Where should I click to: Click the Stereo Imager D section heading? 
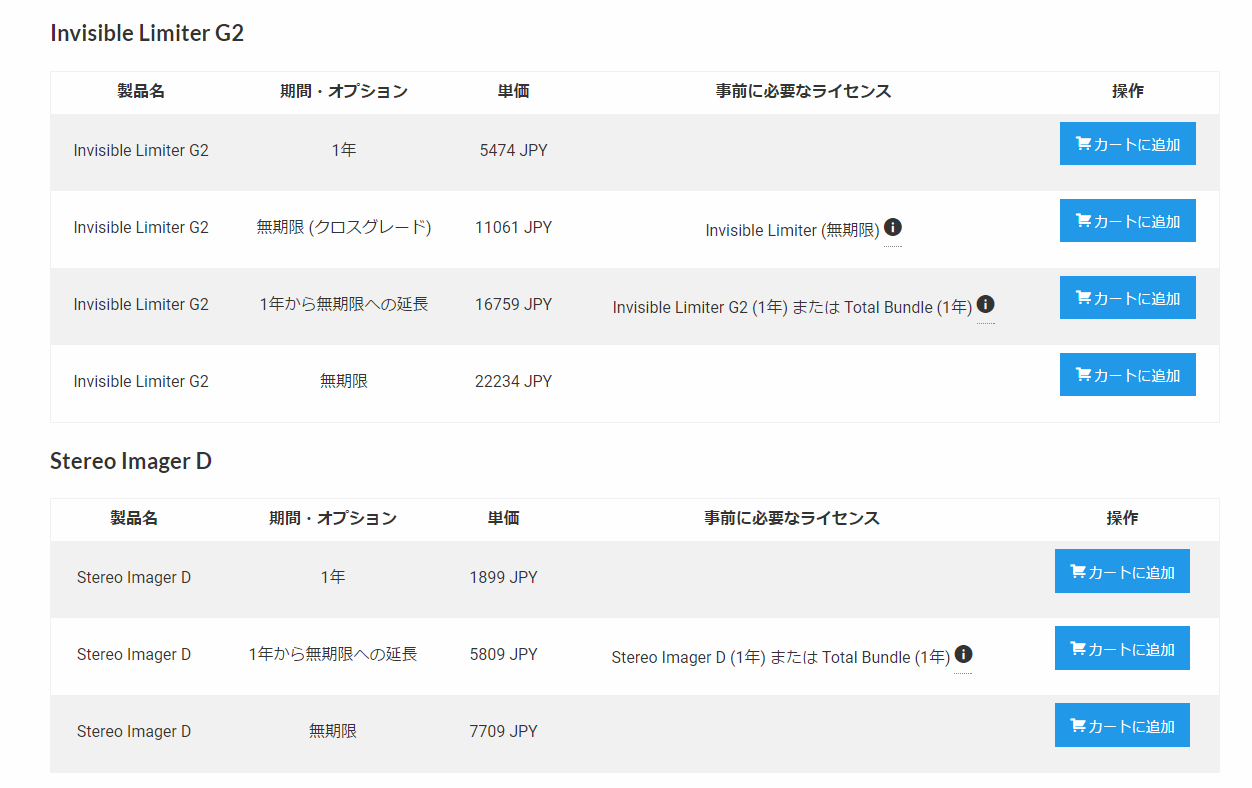pyautogui.click(x=131, y=461)
